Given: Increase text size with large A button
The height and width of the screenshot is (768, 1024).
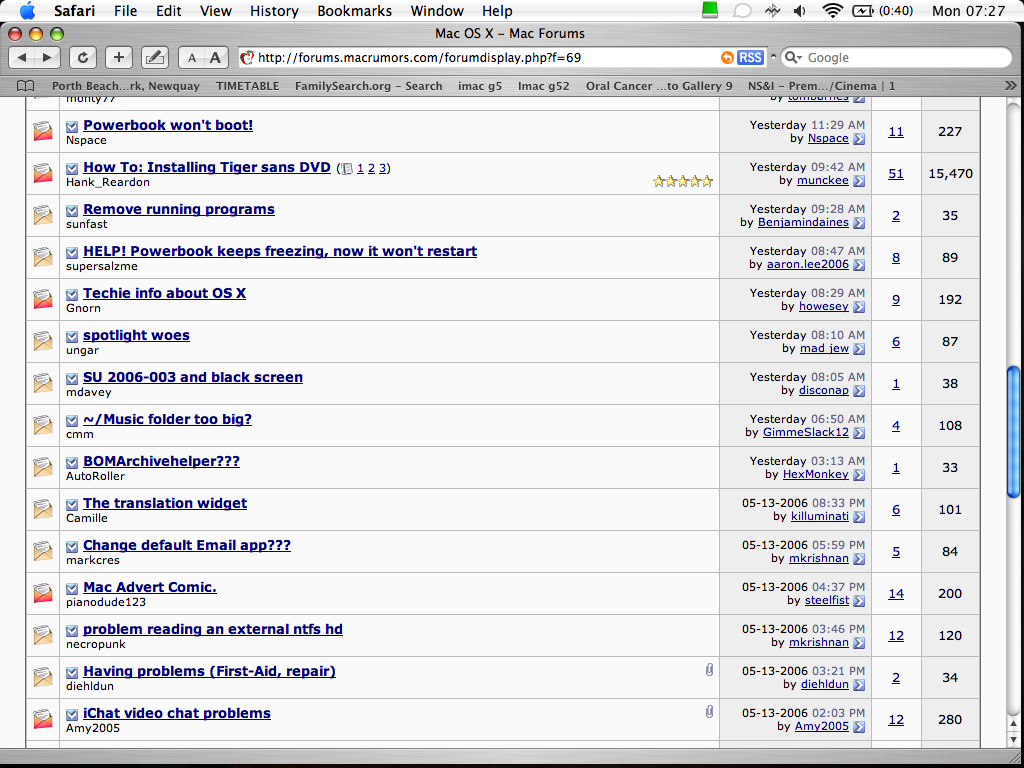Looking at the screenshot, I should pyautogui.click(x=216, y=57).
